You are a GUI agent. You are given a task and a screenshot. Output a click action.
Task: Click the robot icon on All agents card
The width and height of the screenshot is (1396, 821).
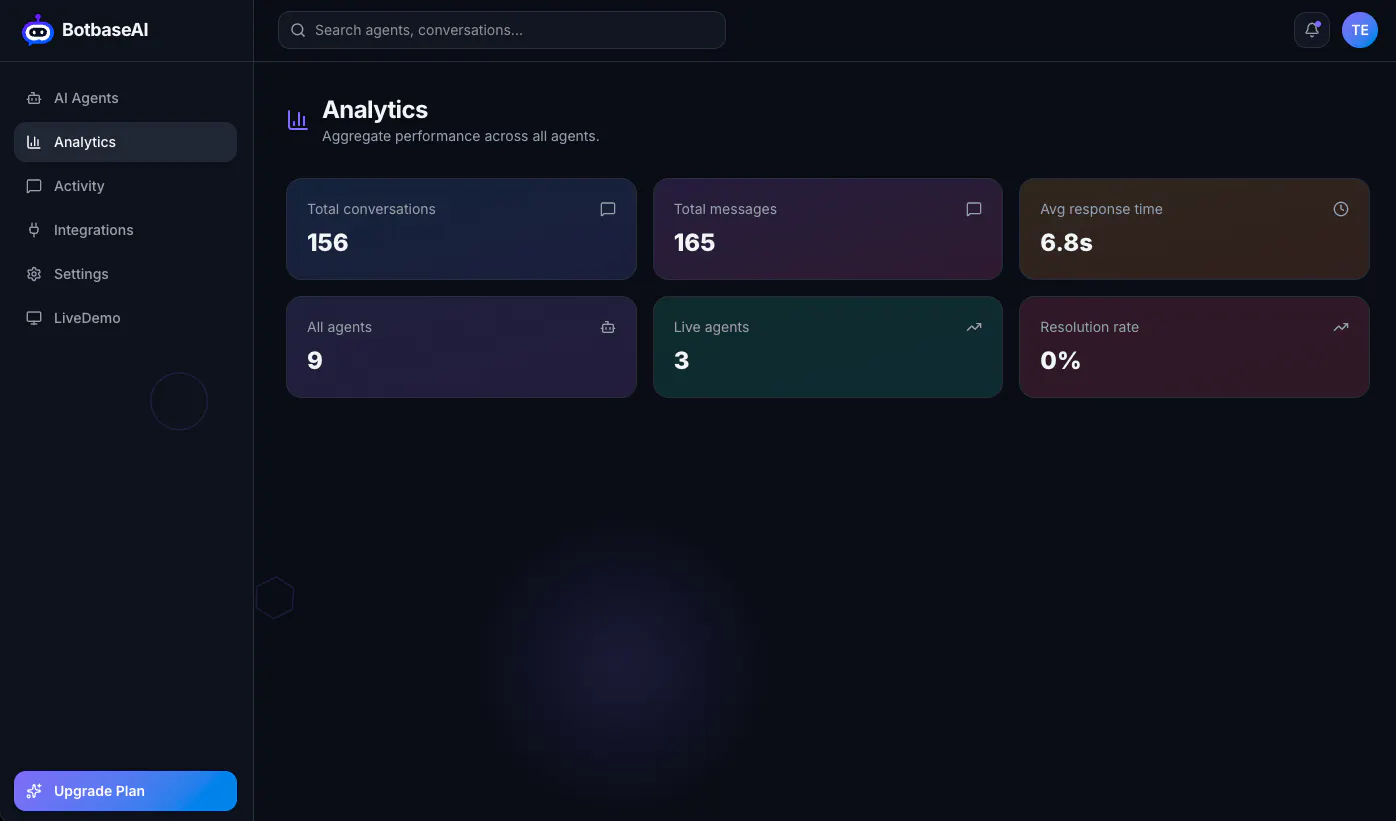[x=608, y=327]
